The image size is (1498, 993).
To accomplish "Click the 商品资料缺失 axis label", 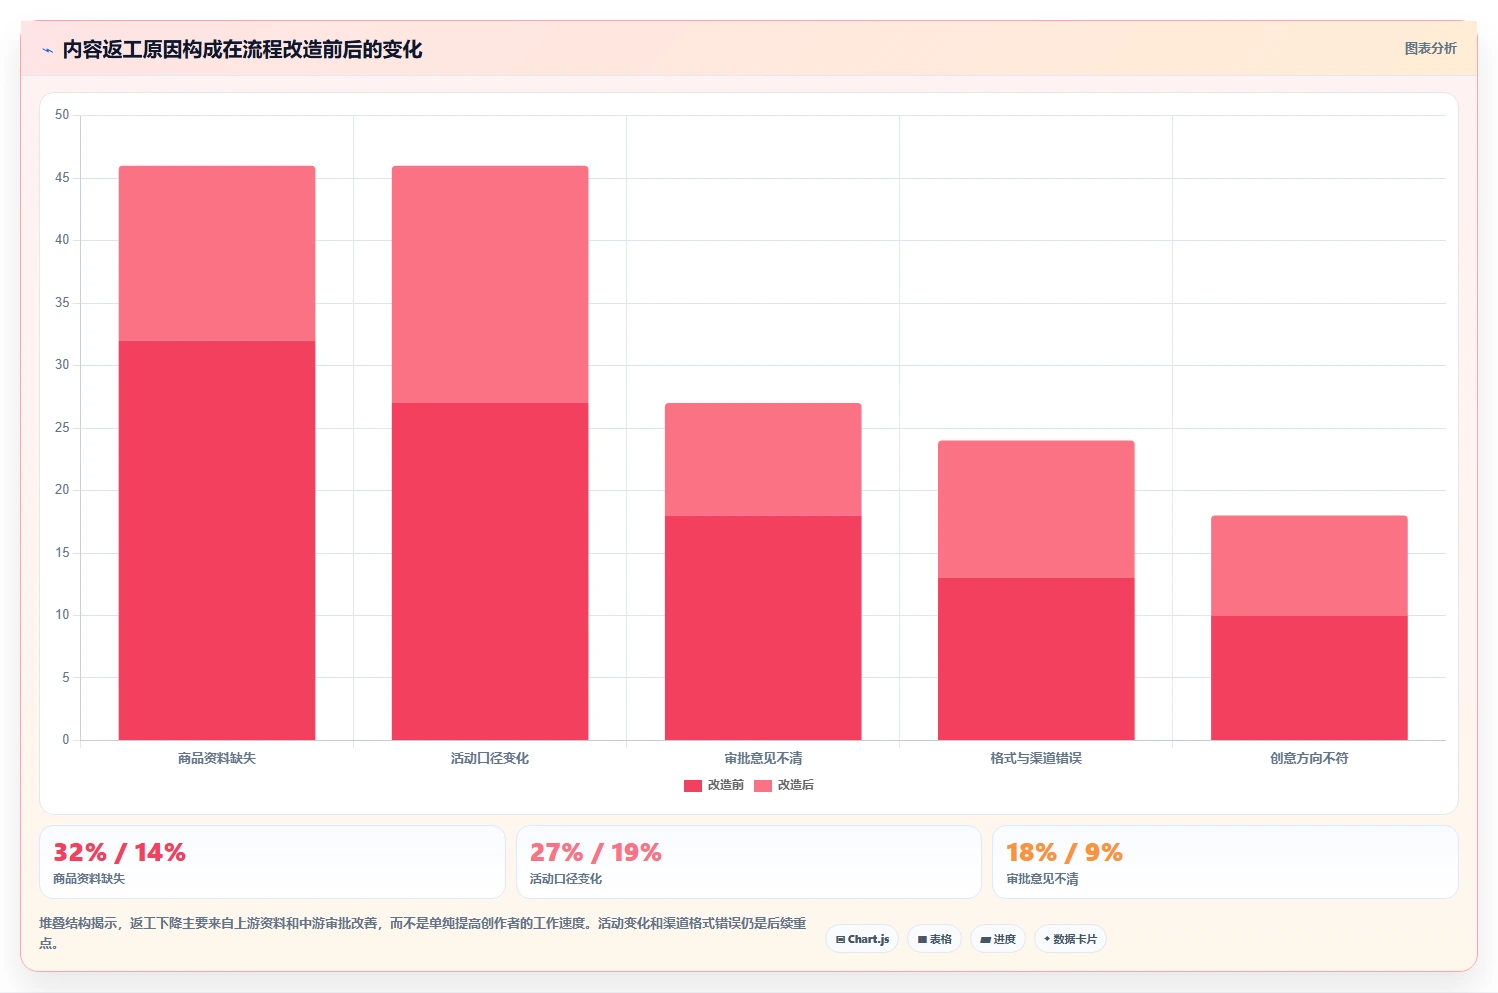I will (217, 758).
